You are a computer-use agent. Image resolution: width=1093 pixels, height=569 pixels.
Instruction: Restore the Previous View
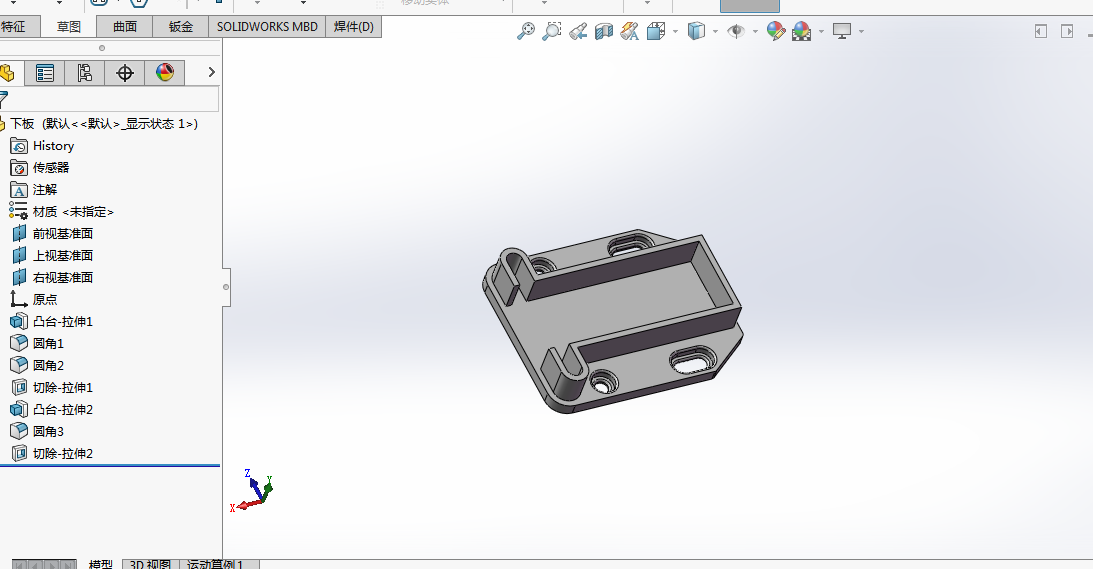[x=578, y=31]
